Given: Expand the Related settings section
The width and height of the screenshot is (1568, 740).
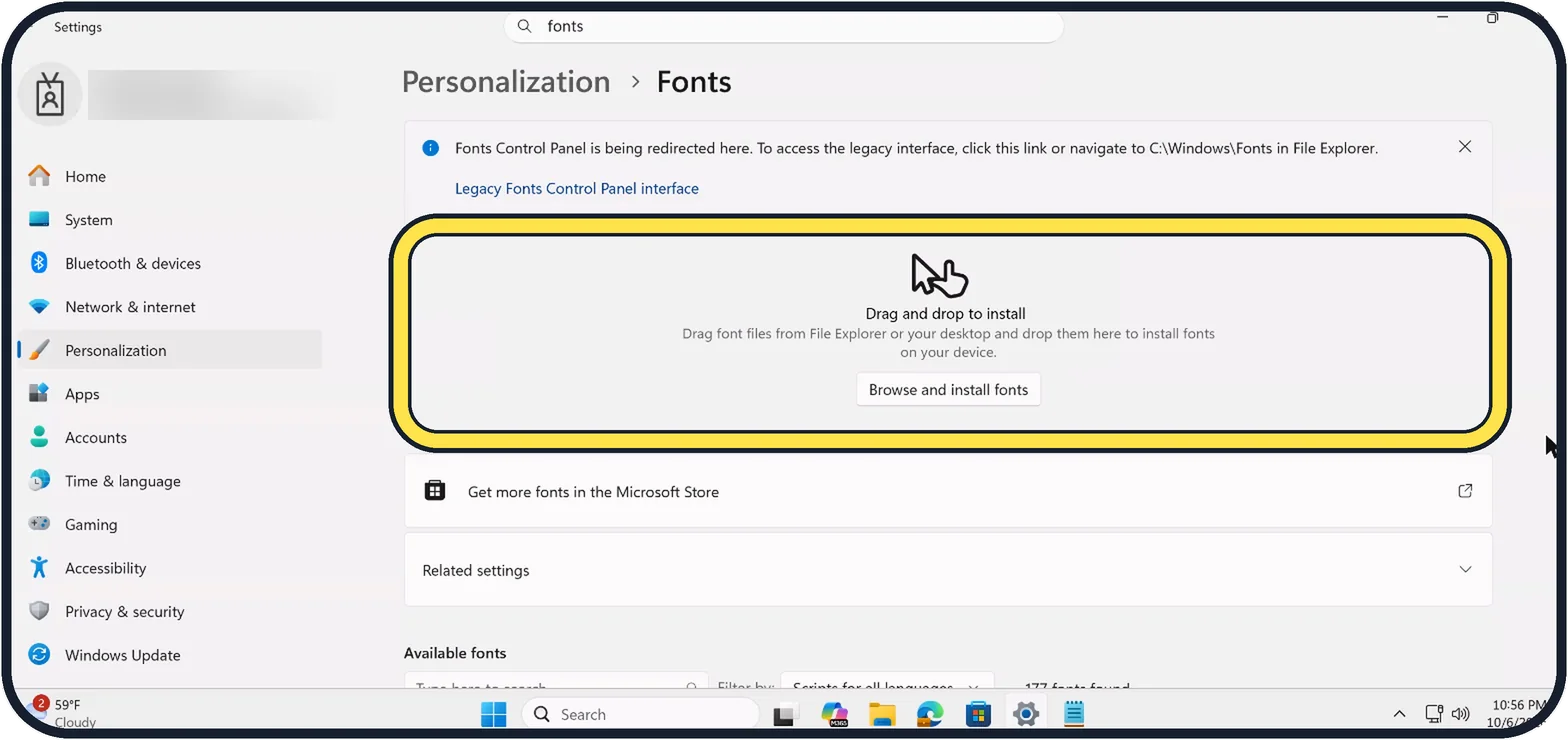Looking at the screenshot, I should pos(948,570).
